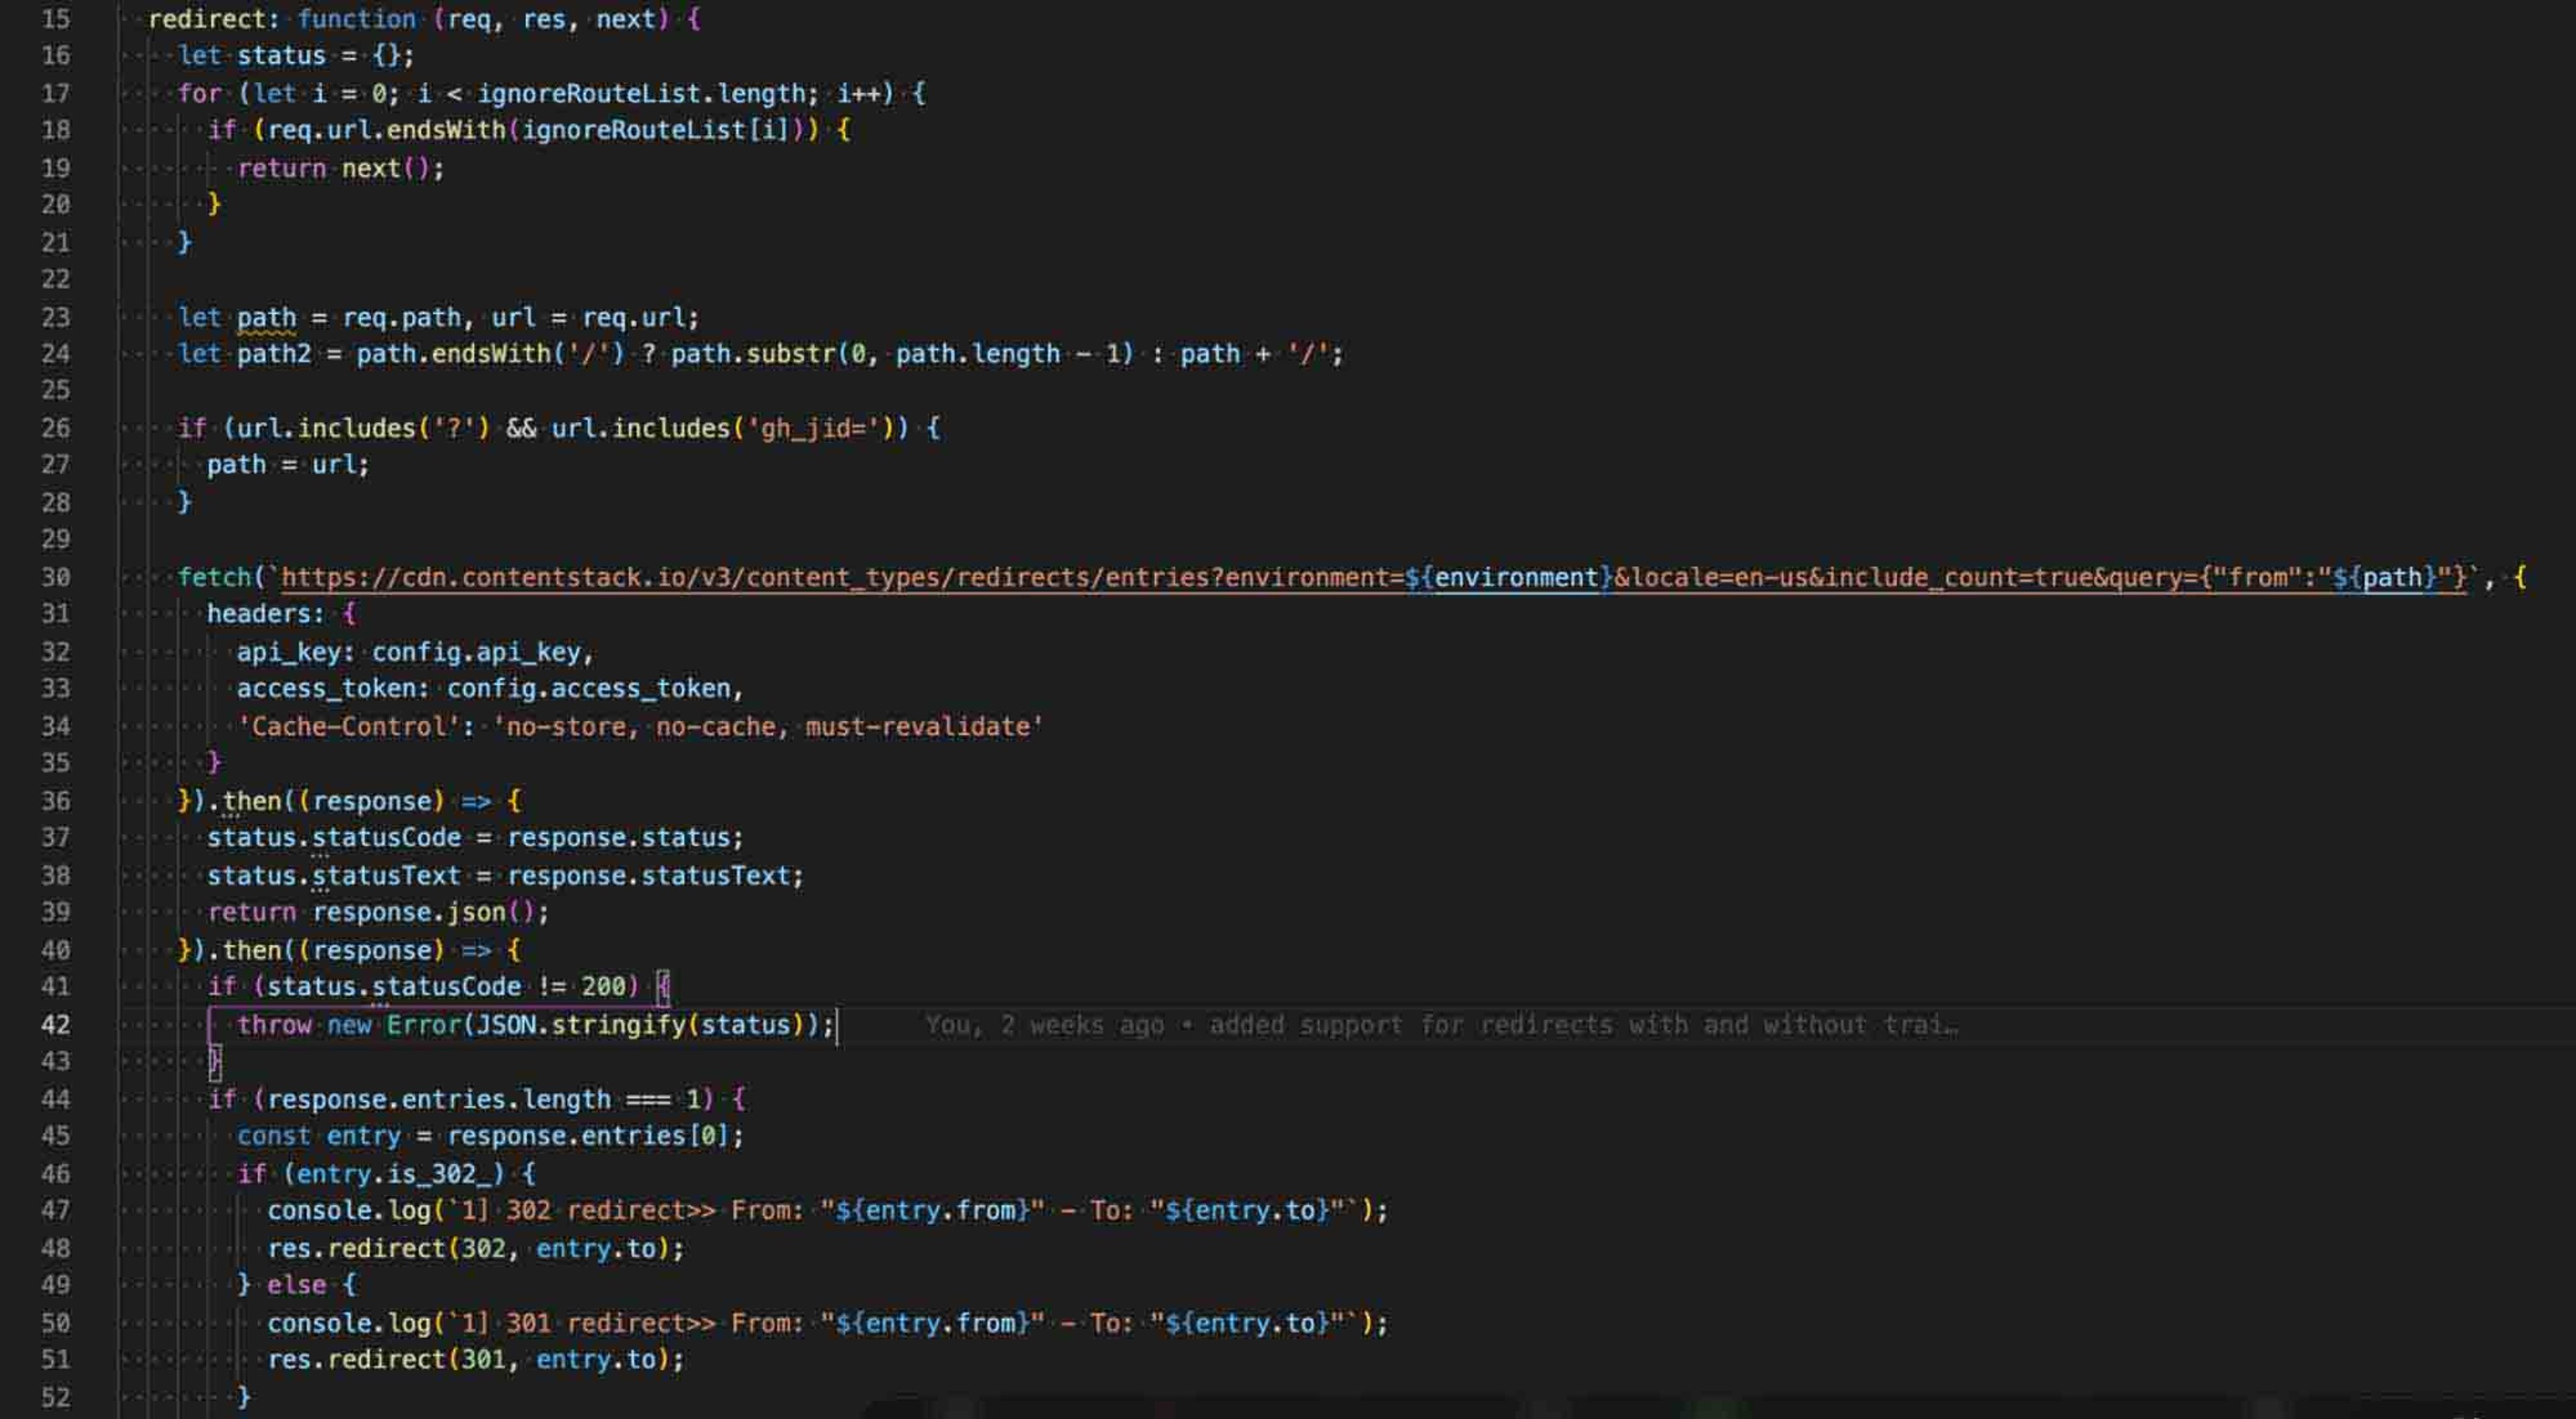Screen dimensions: 2576x1419
Task: Click the highlighted opening brace on line 41
Action: [x=663, y=987]
